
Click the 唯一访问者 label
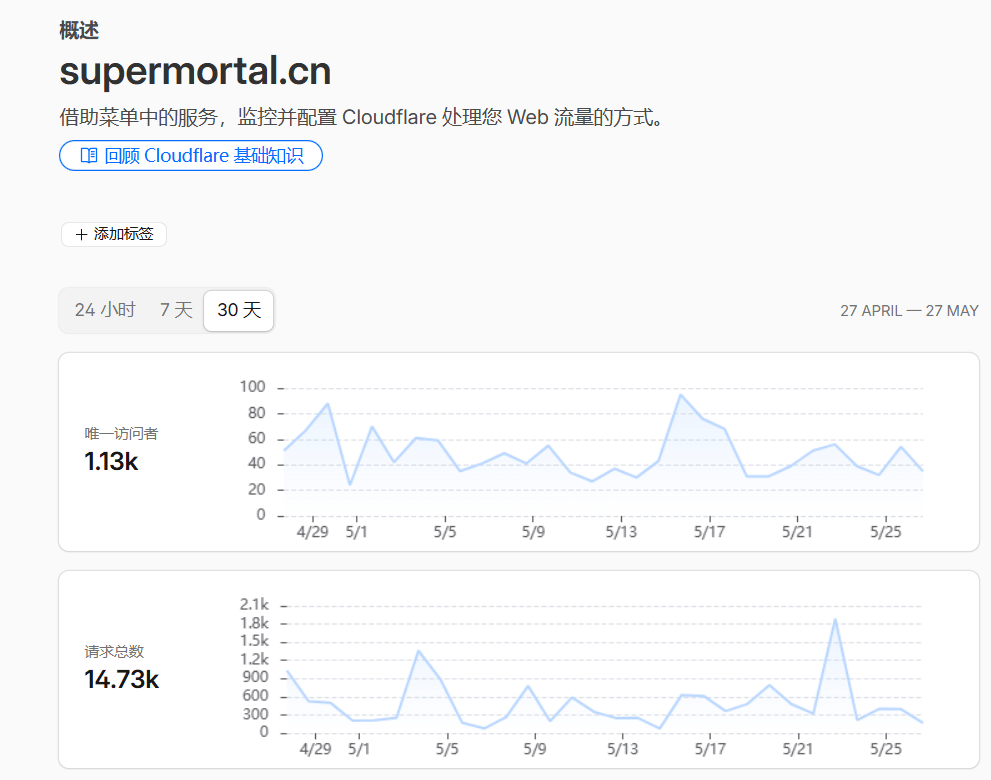121,434
